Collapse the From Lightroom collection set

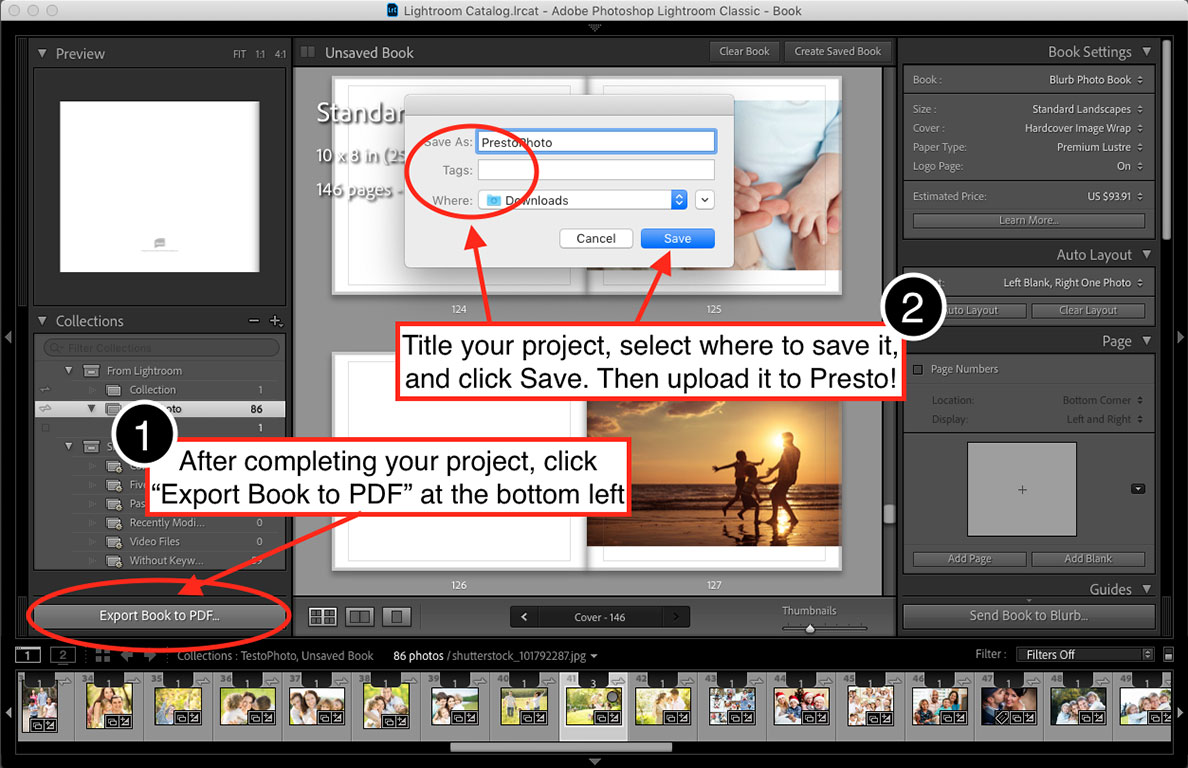pos(68,370)
